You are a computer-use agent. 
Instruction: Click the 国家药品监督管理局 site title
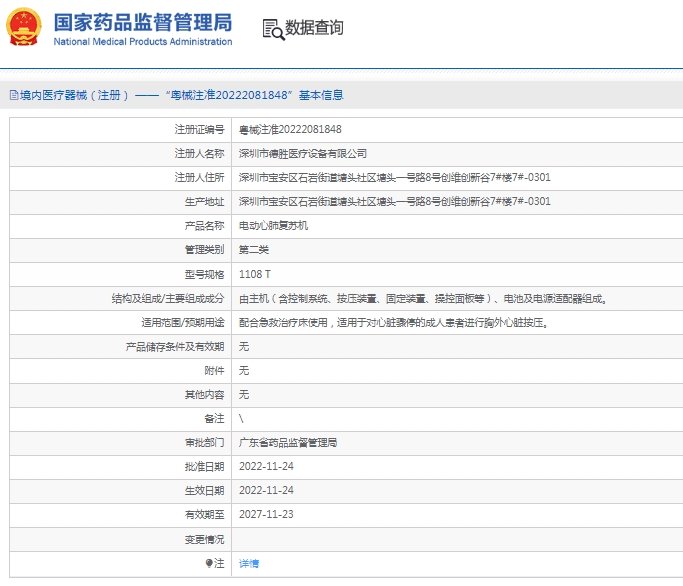pos(143,22)
